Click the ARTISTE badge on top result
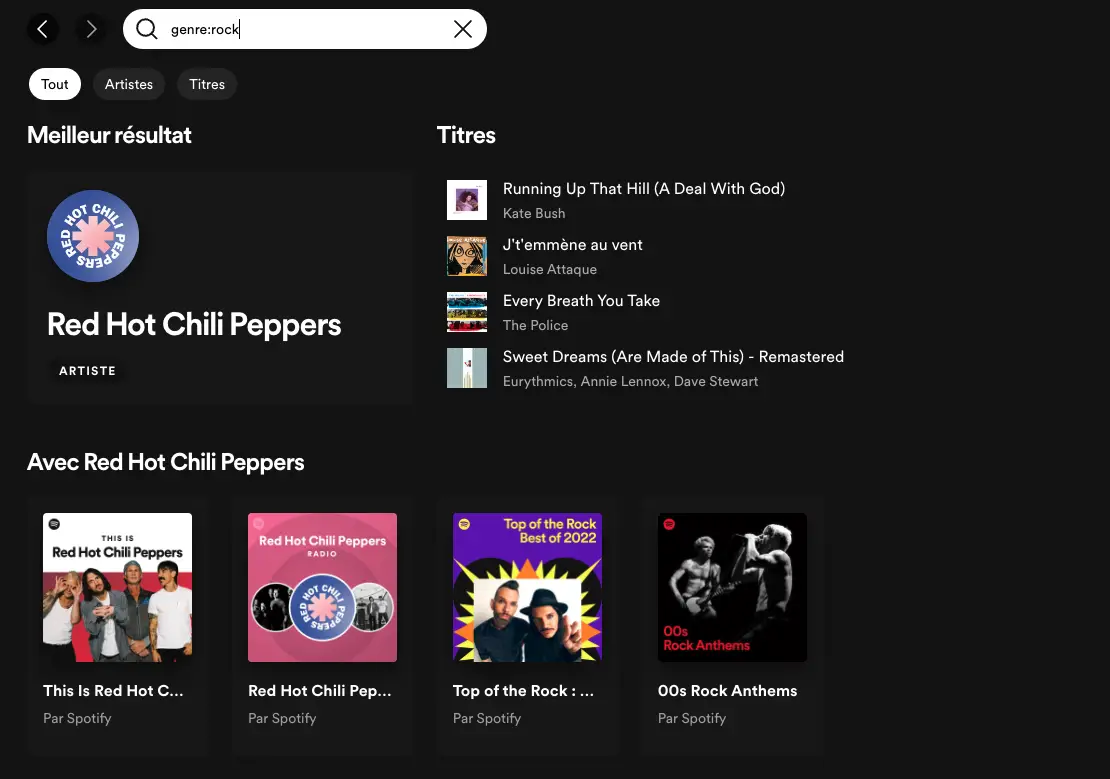1110x779 pixels. tap(87, 370)
